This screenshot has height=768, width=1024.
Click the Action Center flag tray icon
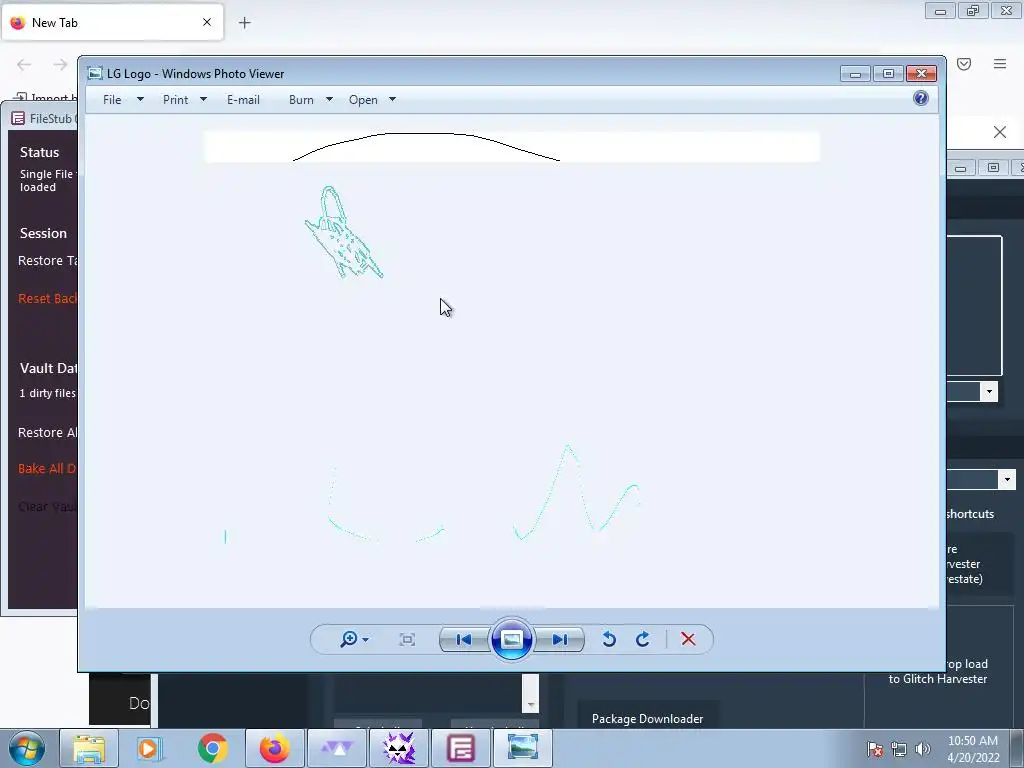coord(875,748)
